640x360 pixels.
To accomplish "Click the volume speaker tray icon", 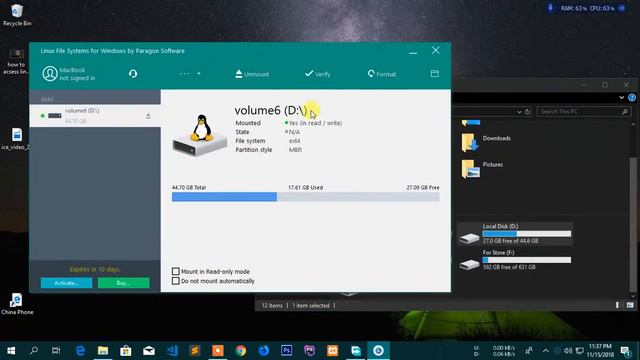I will point(568,351).
